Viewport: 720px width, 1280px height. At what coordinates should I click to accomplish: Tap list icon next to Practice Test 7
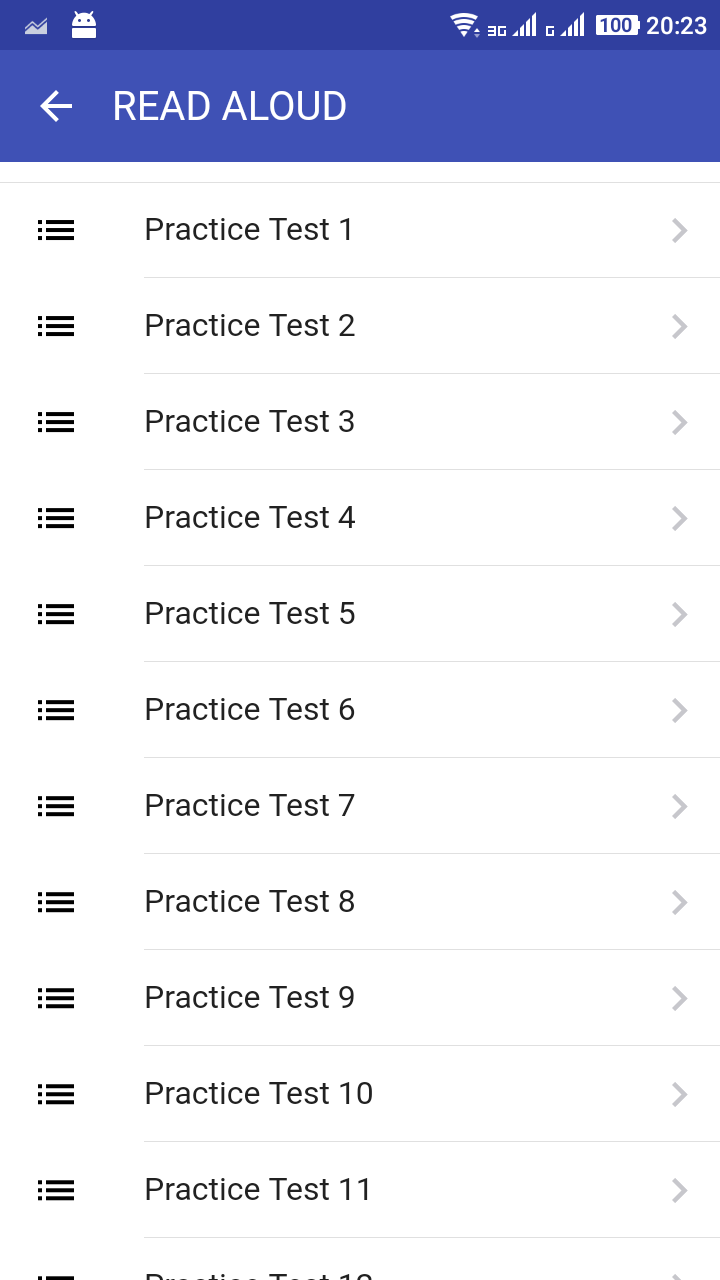click(56, 806)
